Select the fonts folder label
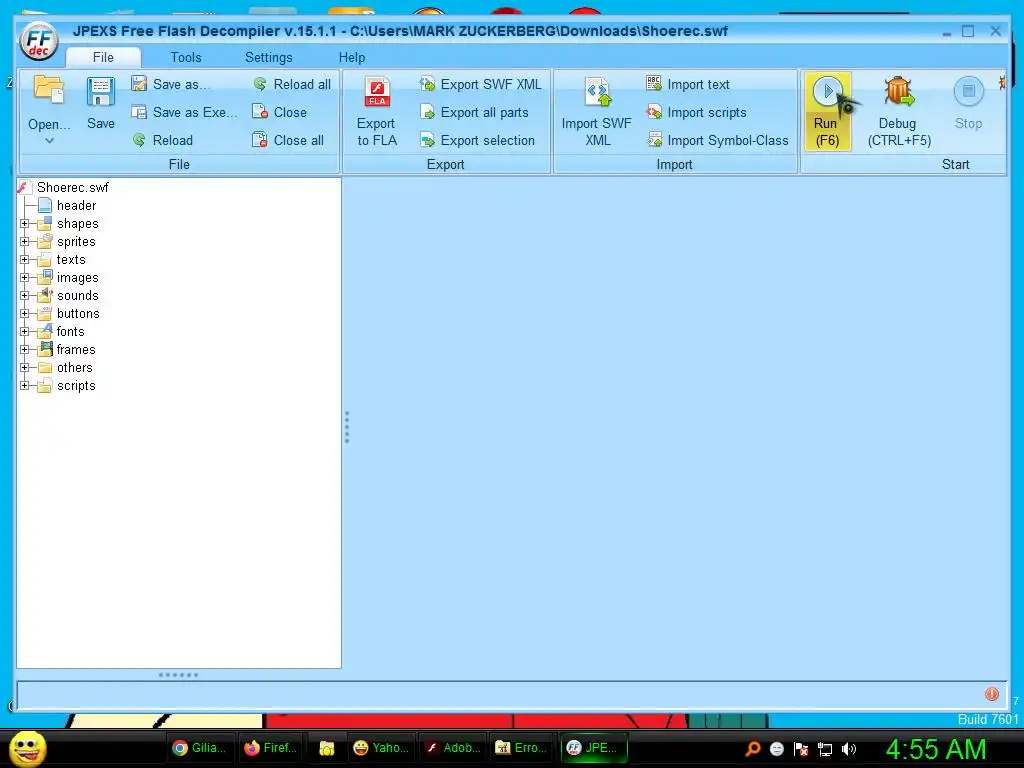 coord(71,331)
